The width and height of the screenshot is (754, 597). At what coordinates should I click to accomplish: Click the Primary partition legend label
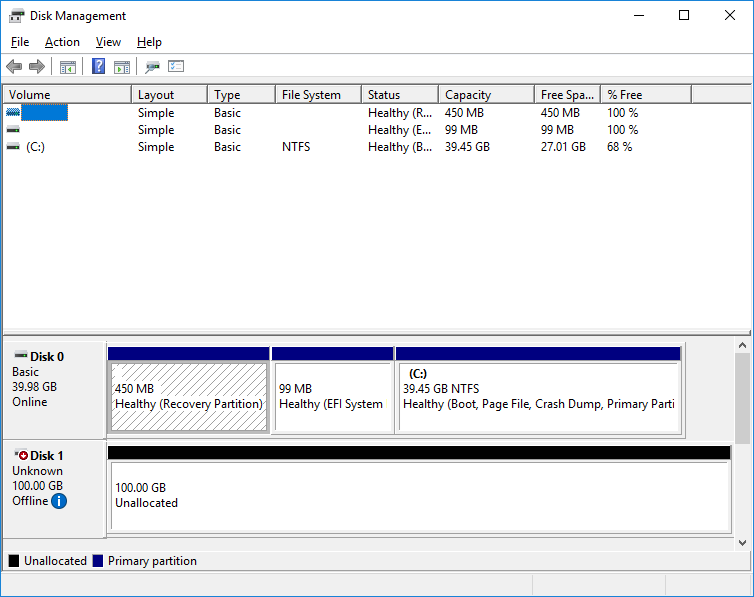point(152,561)
